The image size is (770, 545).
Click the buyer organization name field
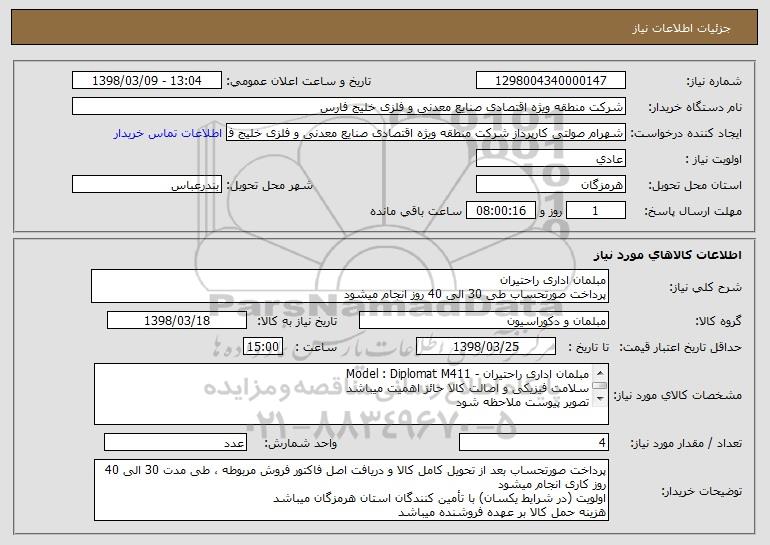(x=349, y=106)
